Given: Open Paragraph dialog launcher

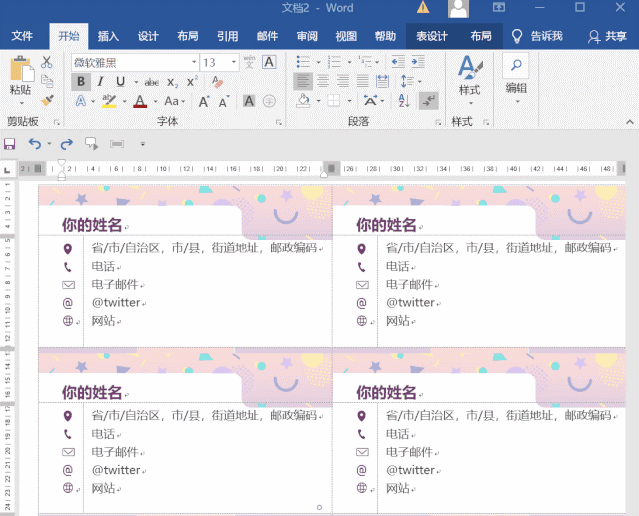Looking at the screenshot, I should tap(438, 122).
